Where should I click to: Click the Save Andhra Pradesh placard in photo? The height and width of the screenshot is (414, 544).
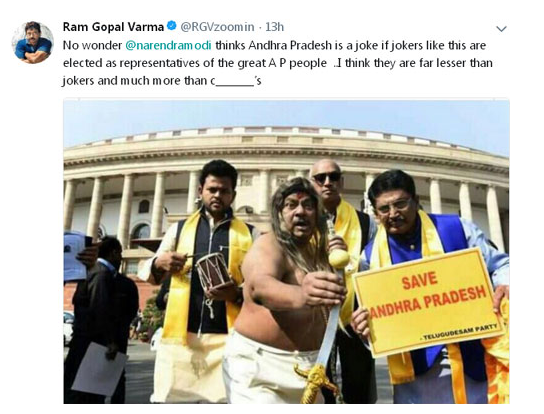(x=428, y=302)
